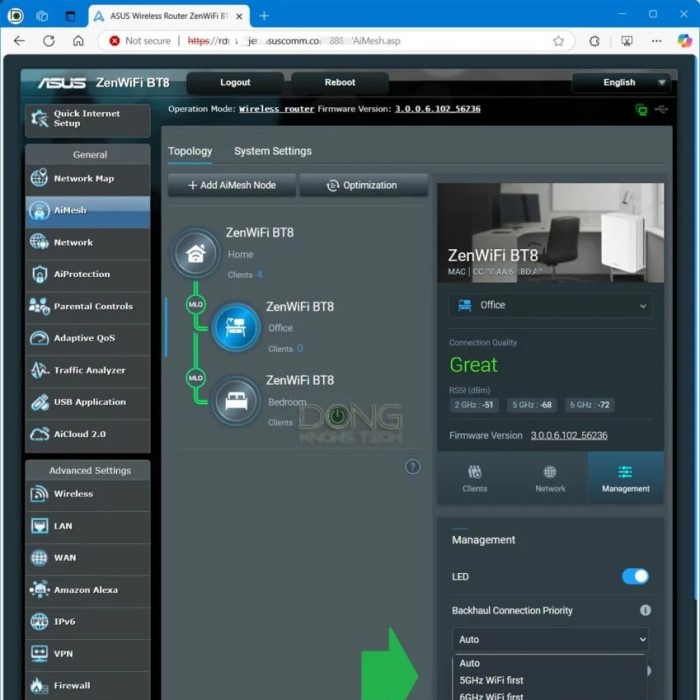700x700 pixels.
Task: Click the MLO badge above Office node
Action: (196, 304)
